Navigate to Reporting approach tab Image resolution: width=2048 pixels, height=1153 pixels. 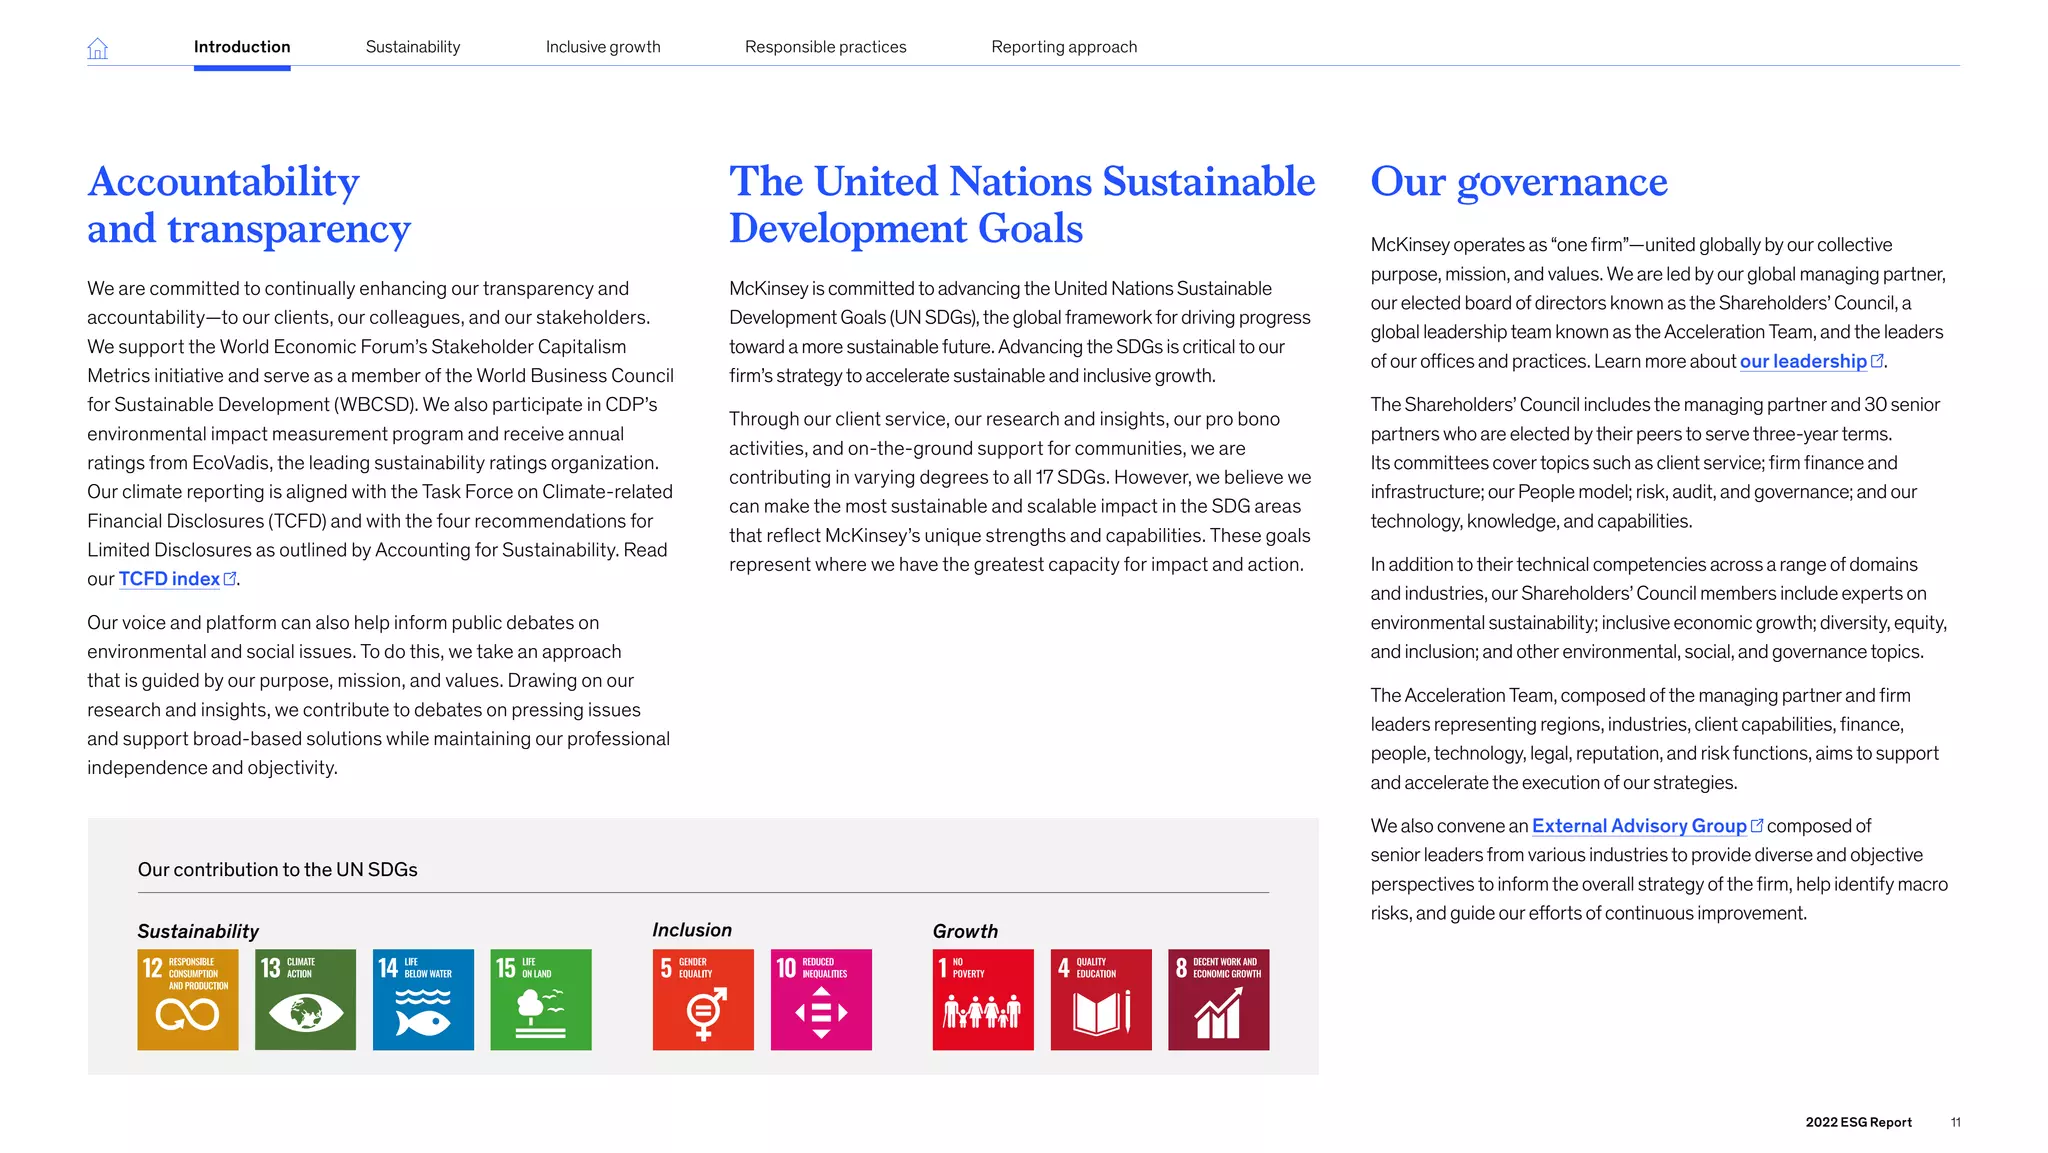pos(1064,47)
